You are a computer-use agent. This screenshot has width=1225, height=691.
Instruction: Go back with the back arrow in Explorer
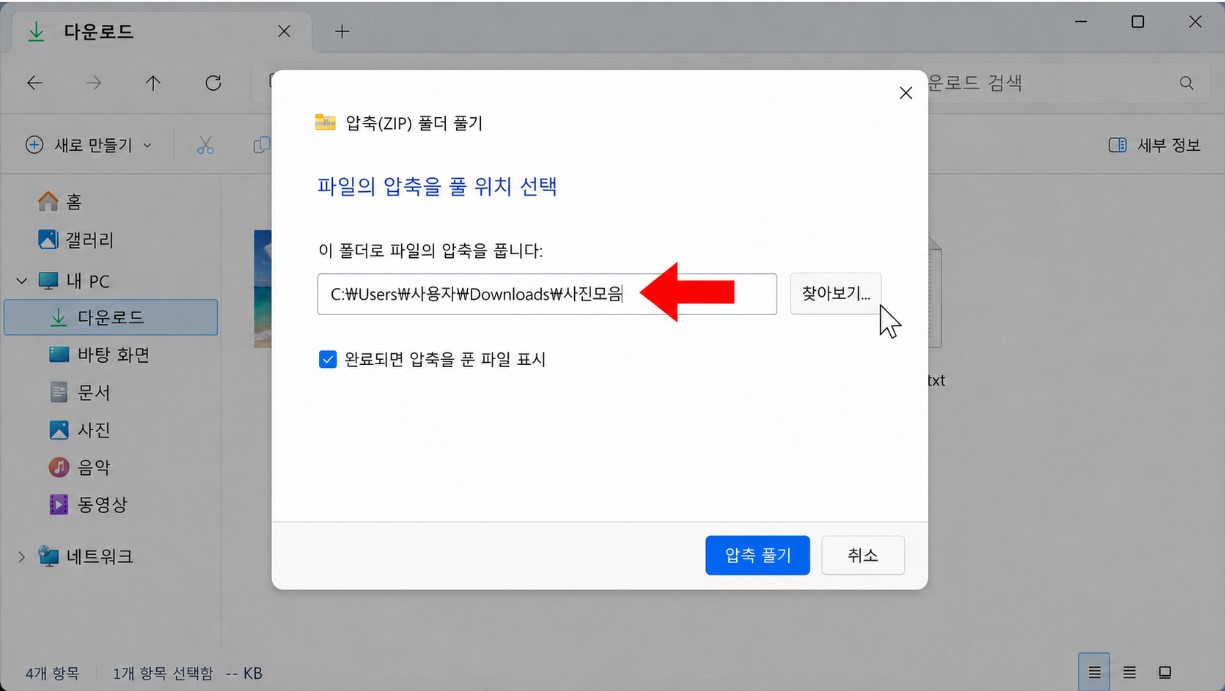point(35,84)
